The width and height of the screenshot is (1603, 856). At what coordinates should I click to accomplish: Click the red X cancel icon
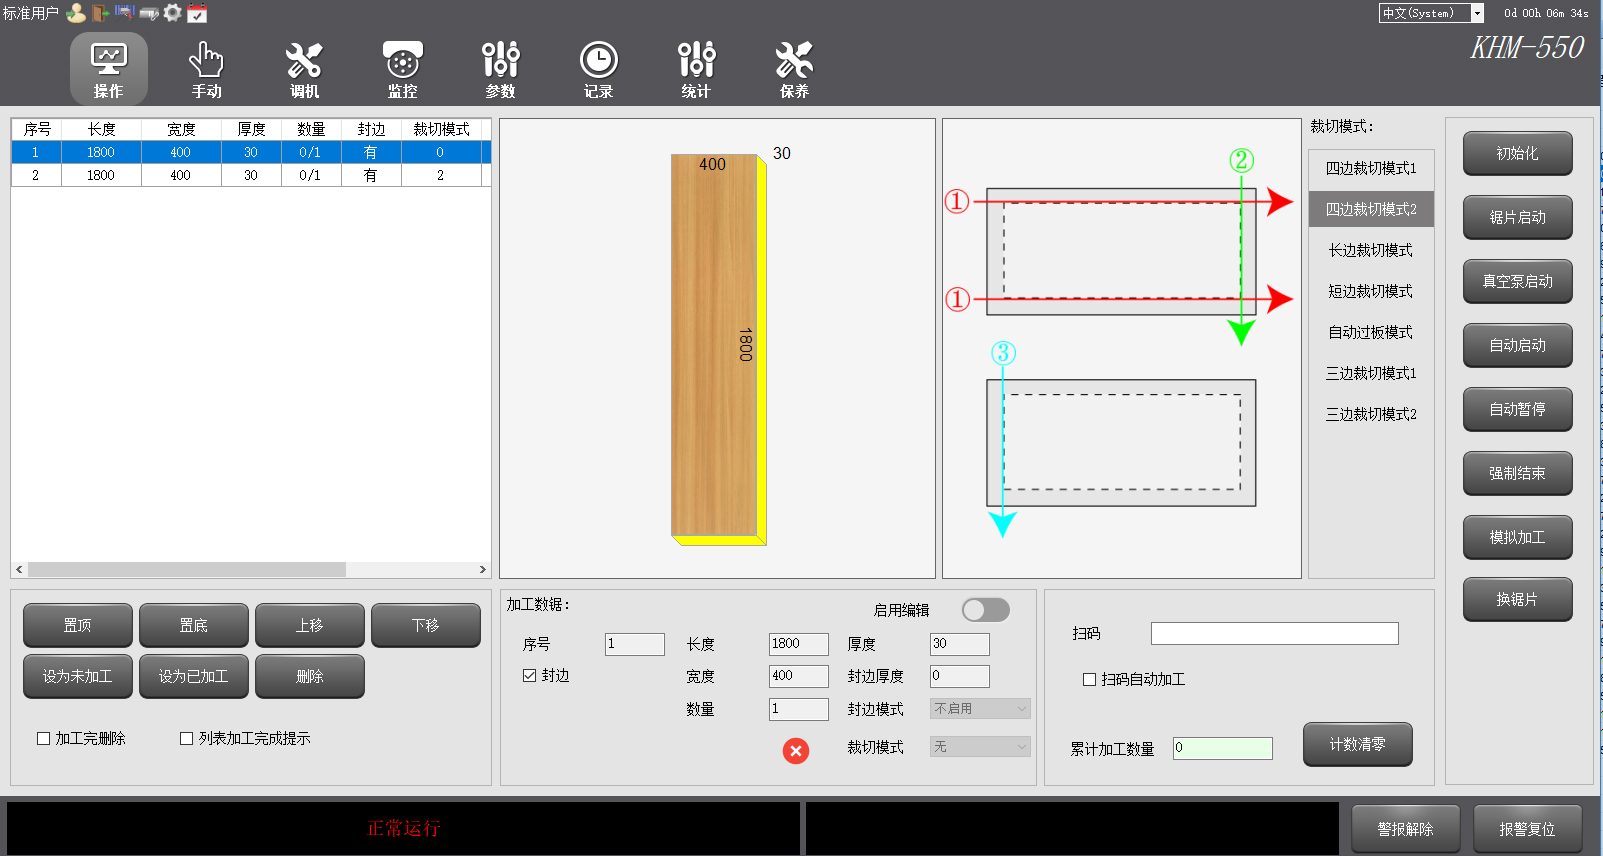(x=796, y=751)
